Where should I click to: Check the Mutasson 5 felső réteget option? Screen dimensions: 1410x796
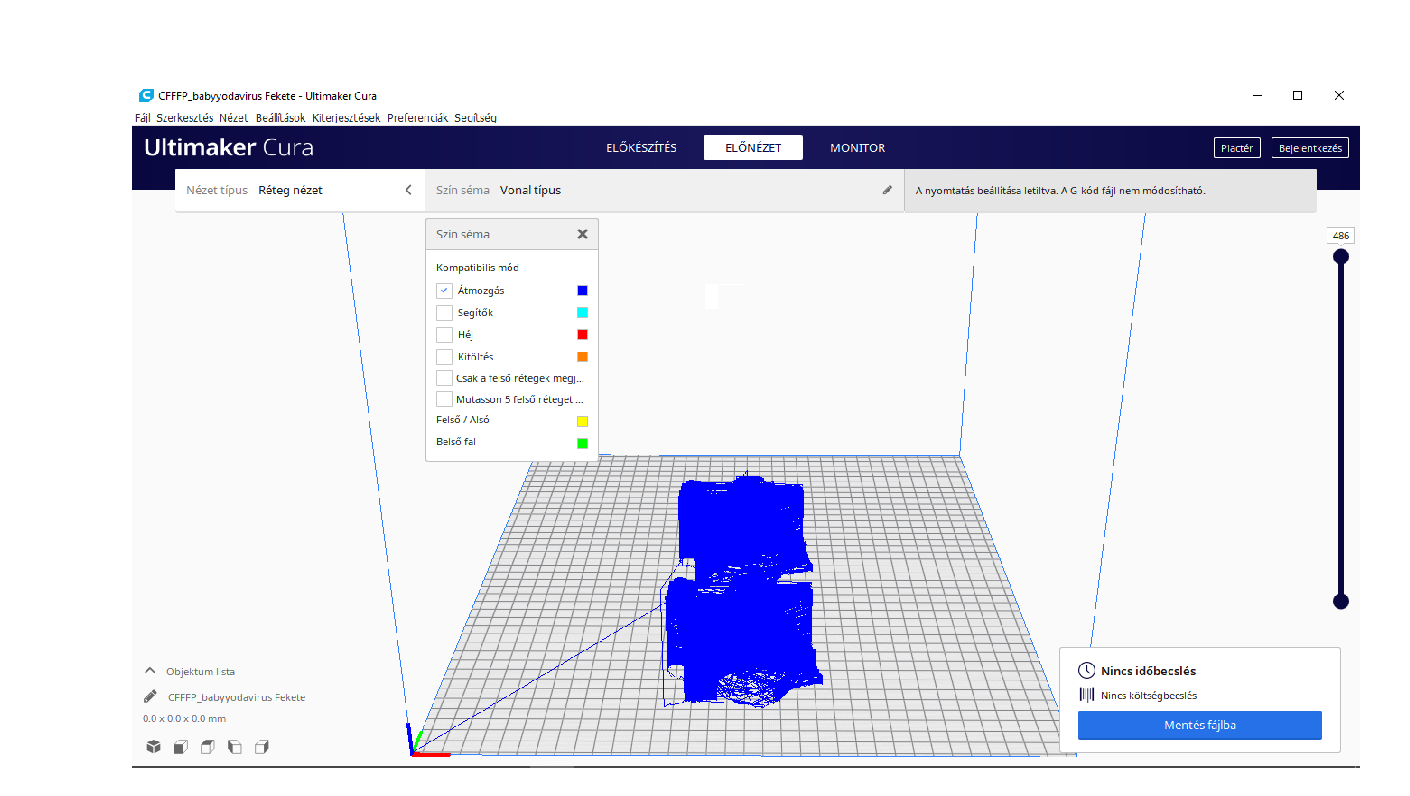[x=444, y=398]
